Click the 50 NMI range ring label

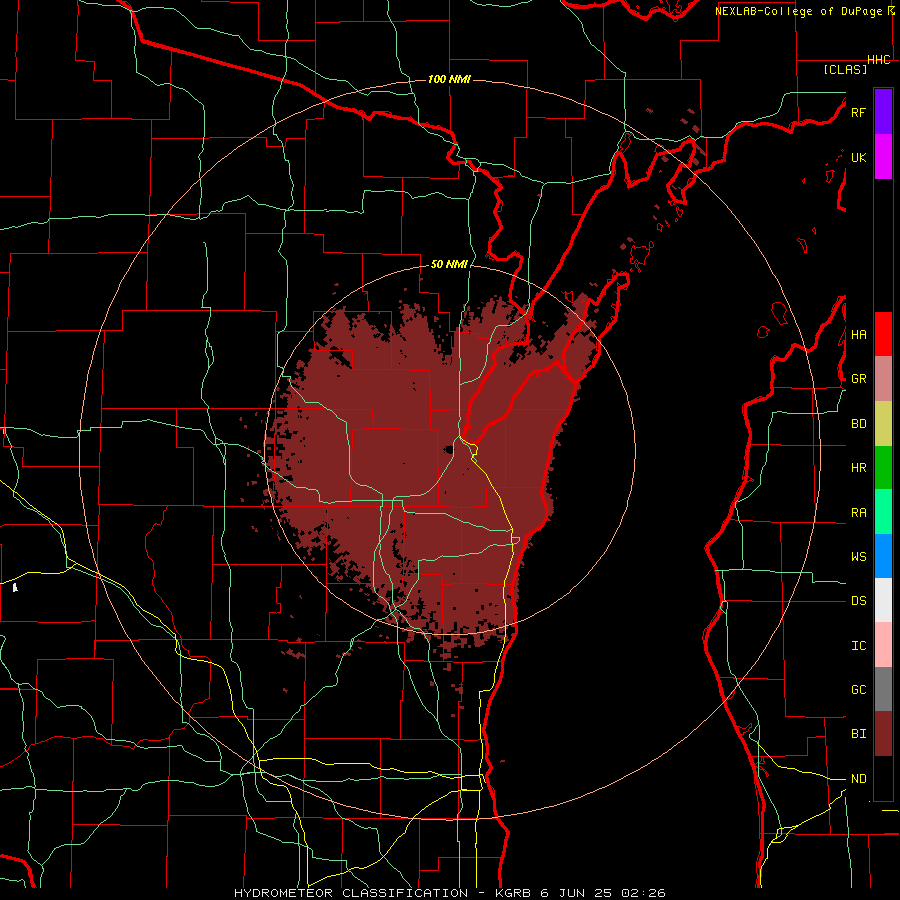(x=449, y=264)
